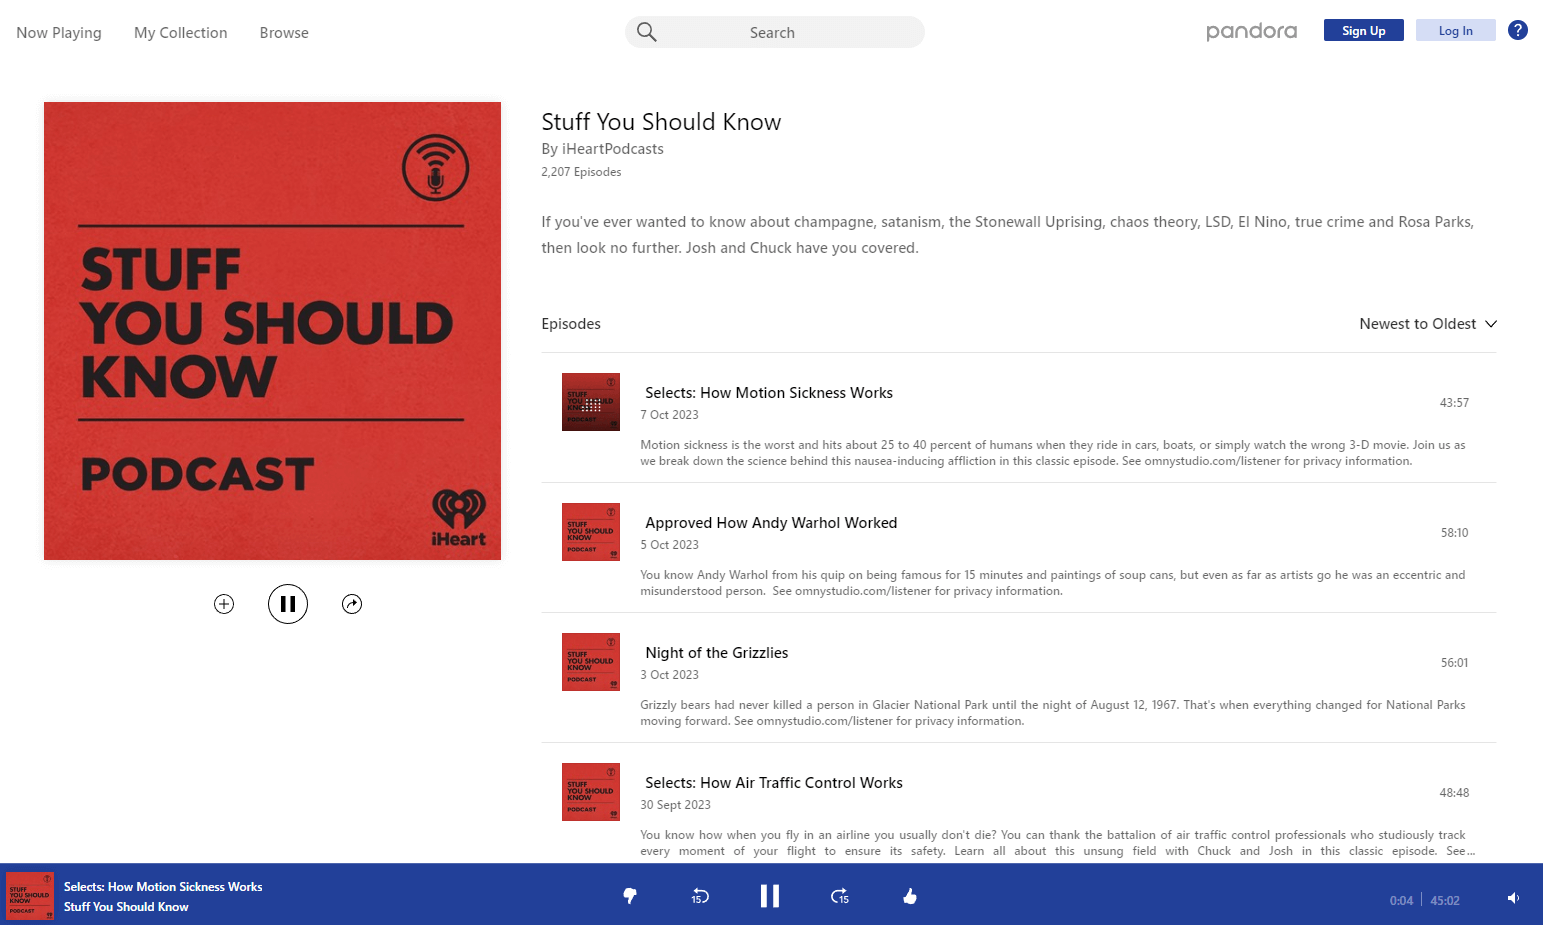This screenshot has height=925, width=1543.
Task: Skip forward 15 seconds in player bar
Action: (x=840, y=896)
